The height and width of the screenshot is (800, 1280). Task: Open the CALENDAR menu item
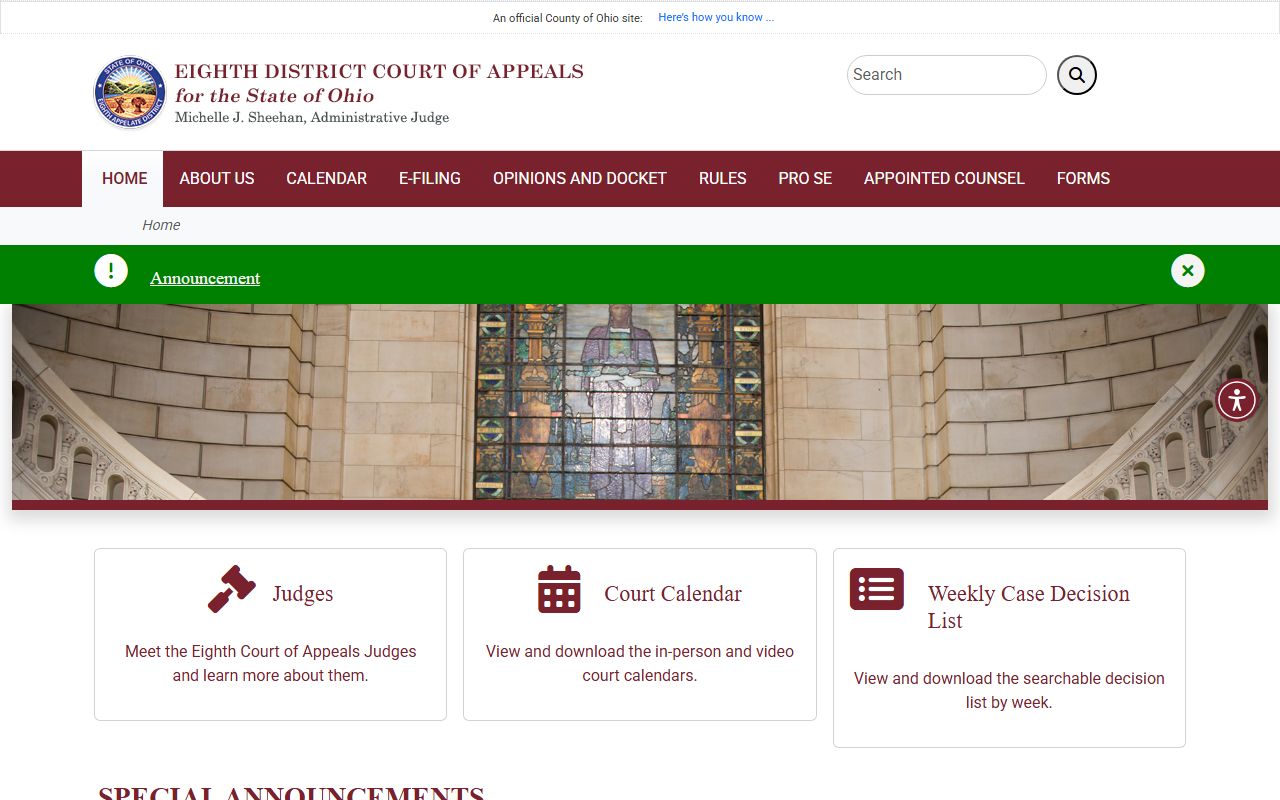(327, 179)
